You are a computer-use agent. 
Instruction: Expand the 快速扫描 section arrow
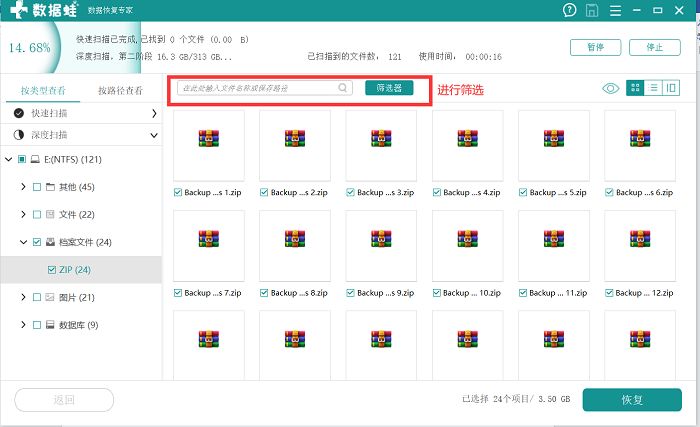pyautogui.click(x=154, y=113)
